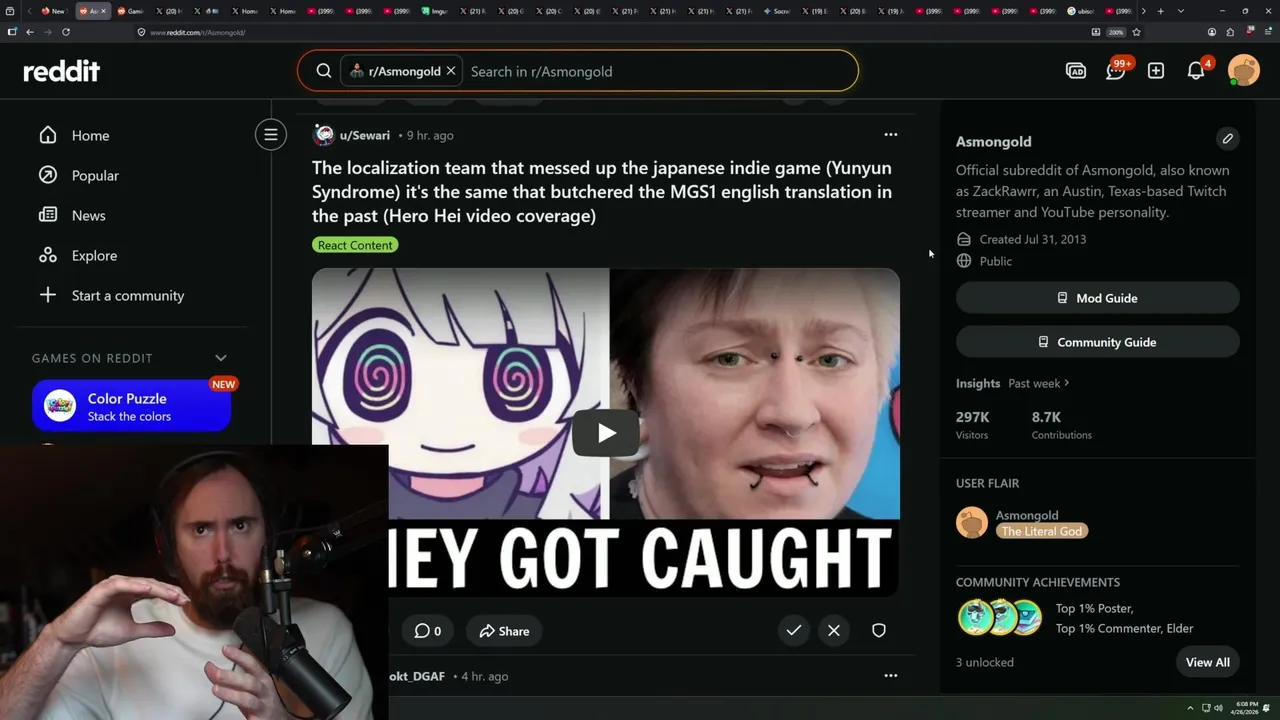Collapse the left navigation sidebar
This screenshot has height=720, width=1280.
coord(270,134)
